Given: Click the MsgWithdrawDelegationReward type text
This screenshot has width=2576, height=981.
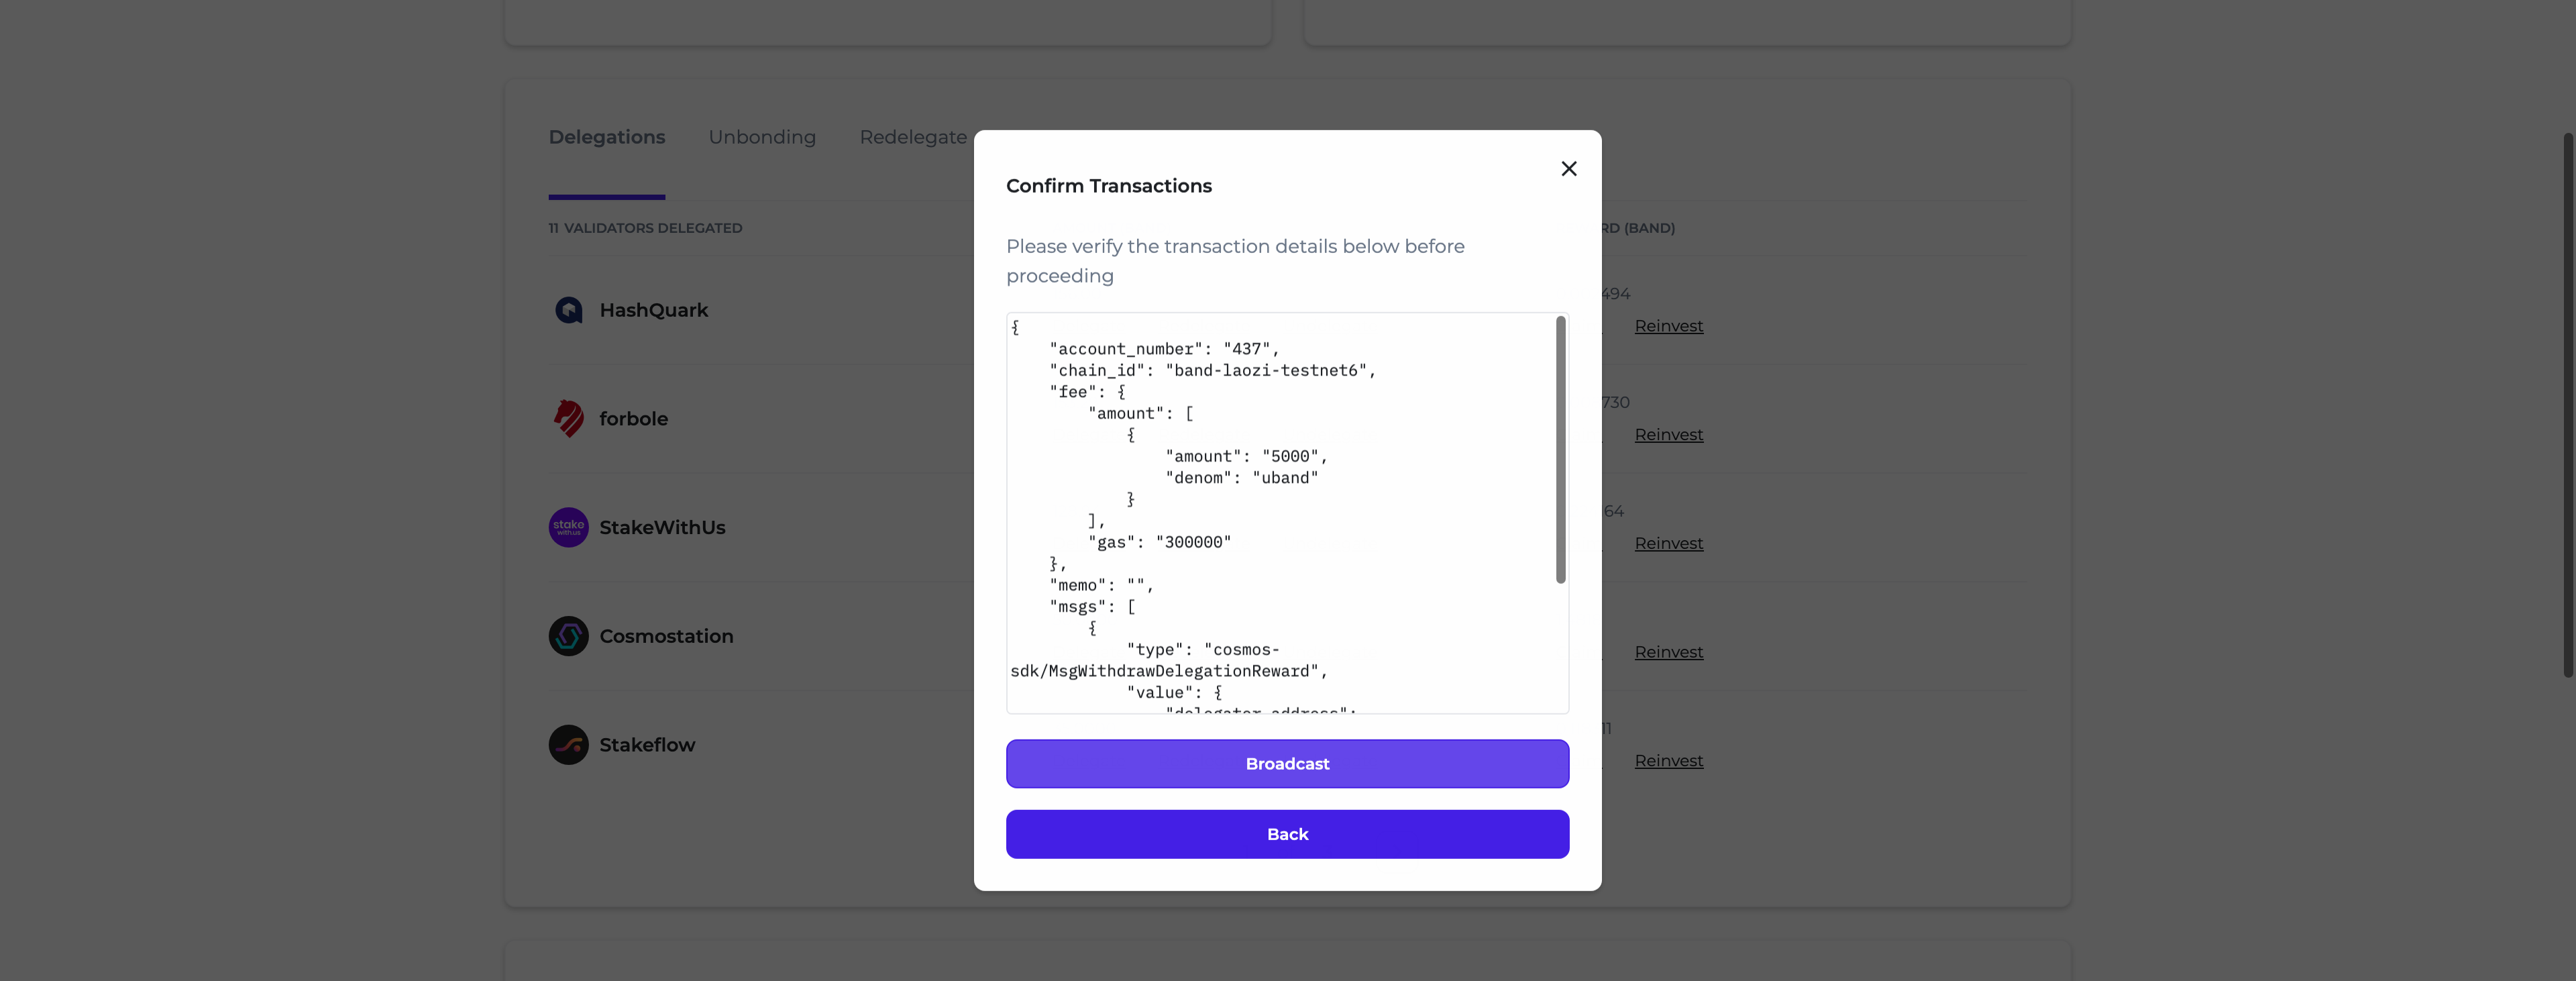Looking at the screenshot, I should click(1169, 661).
